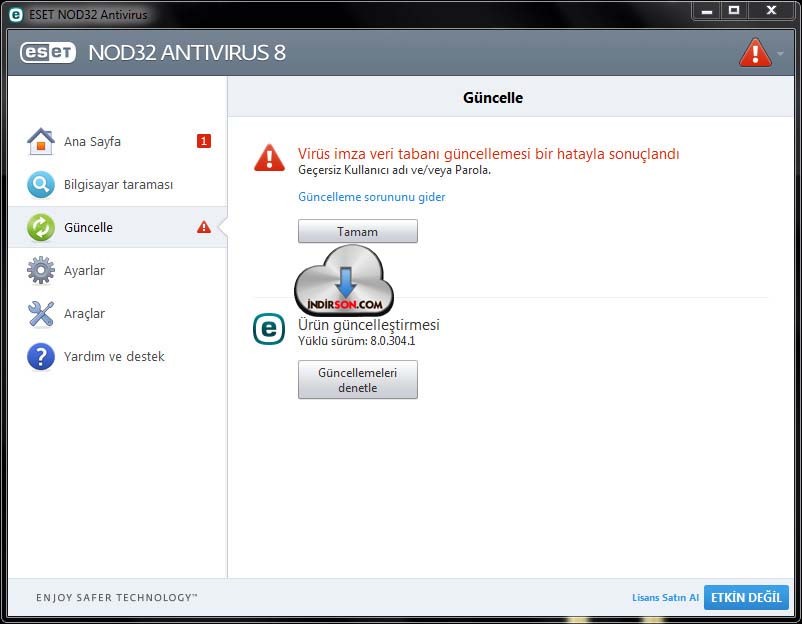Close the ESET NOD32 window
This screenshot has height=624, width=802.
771,11
